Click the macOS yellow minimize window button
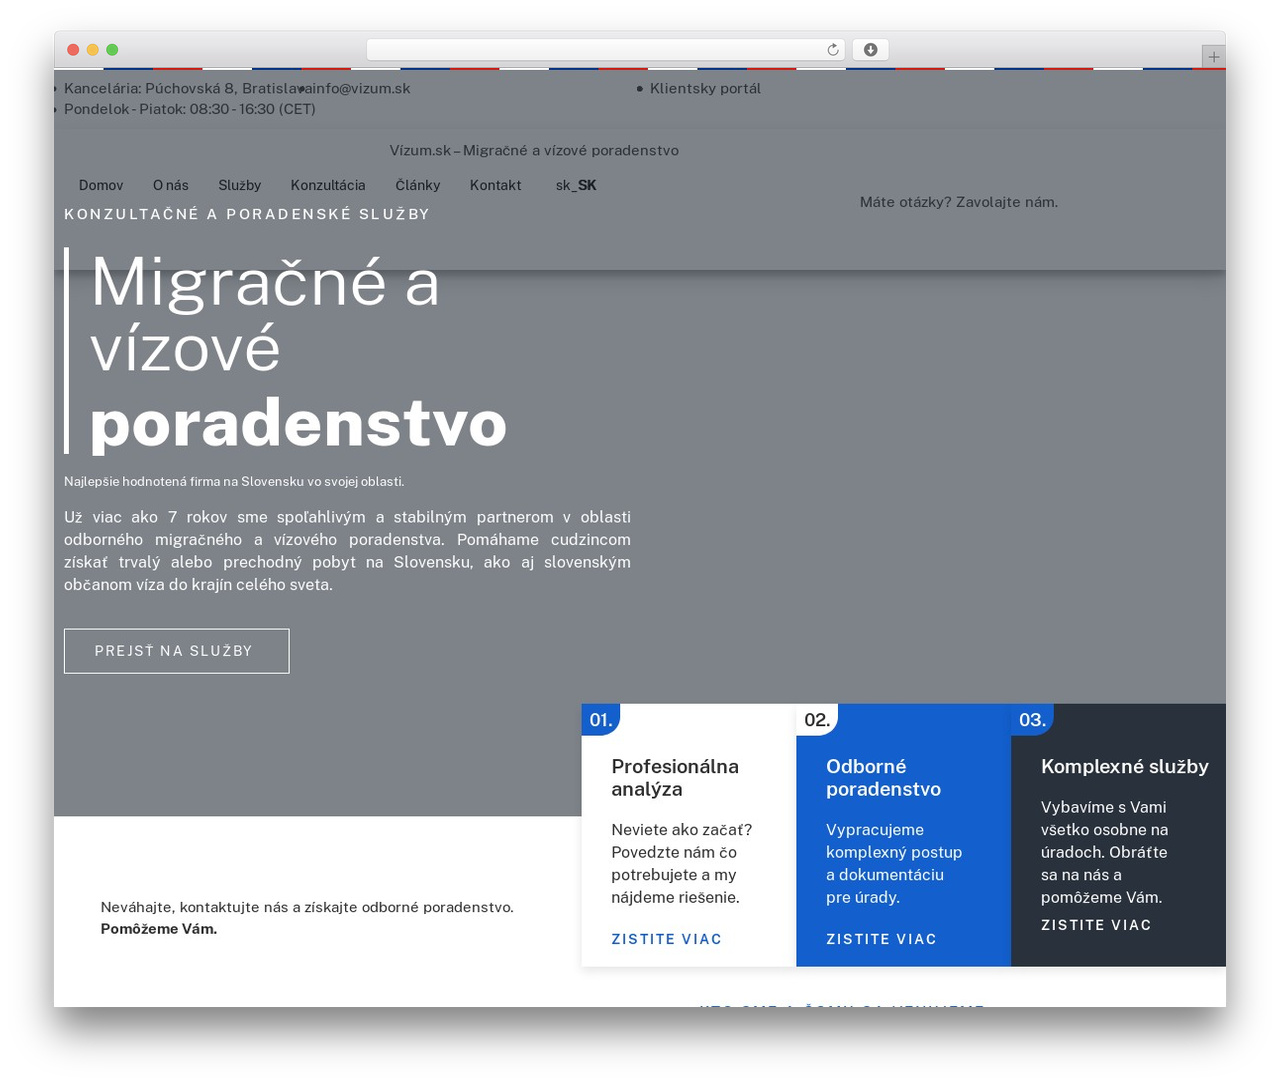The width and height of the screenshot is (1280, 1084). tap(93, 50)
